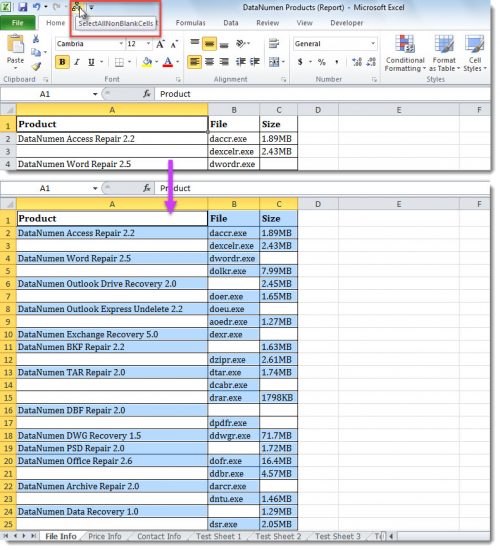Click the Name Box in the upper window
500x550 pixels.
[x=45, y=94]
